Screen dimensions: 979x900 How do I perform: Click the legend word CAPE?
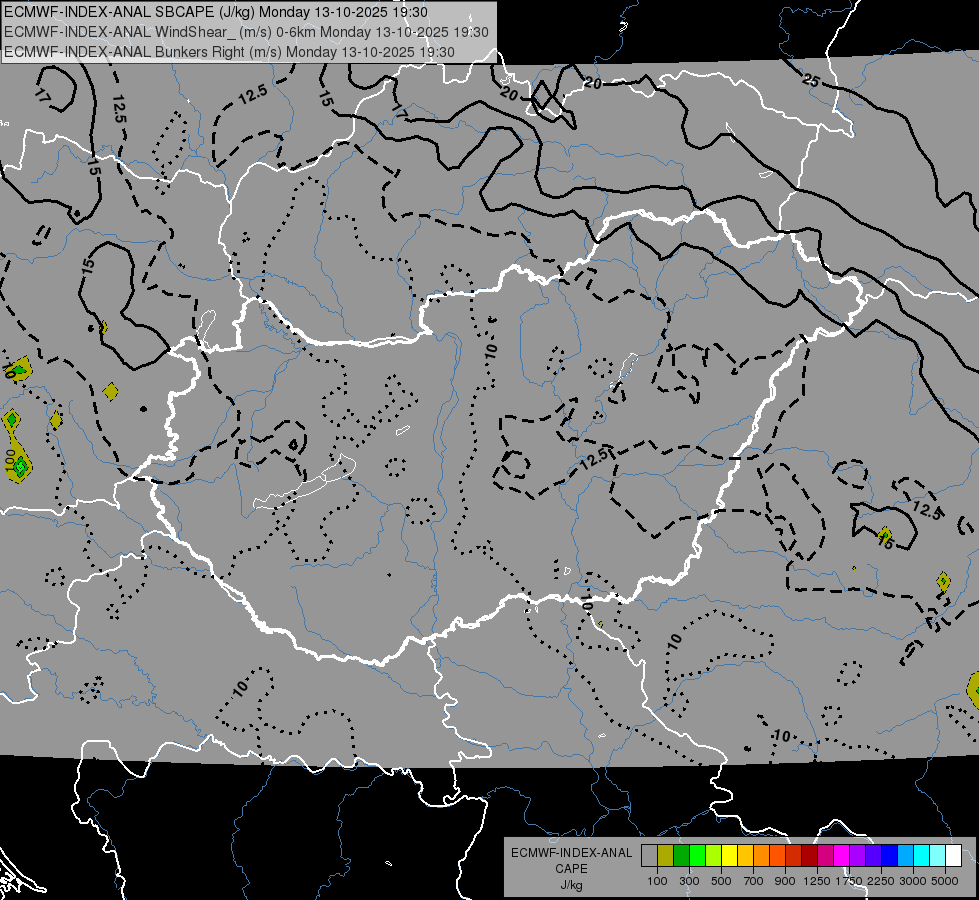(571, 869)
